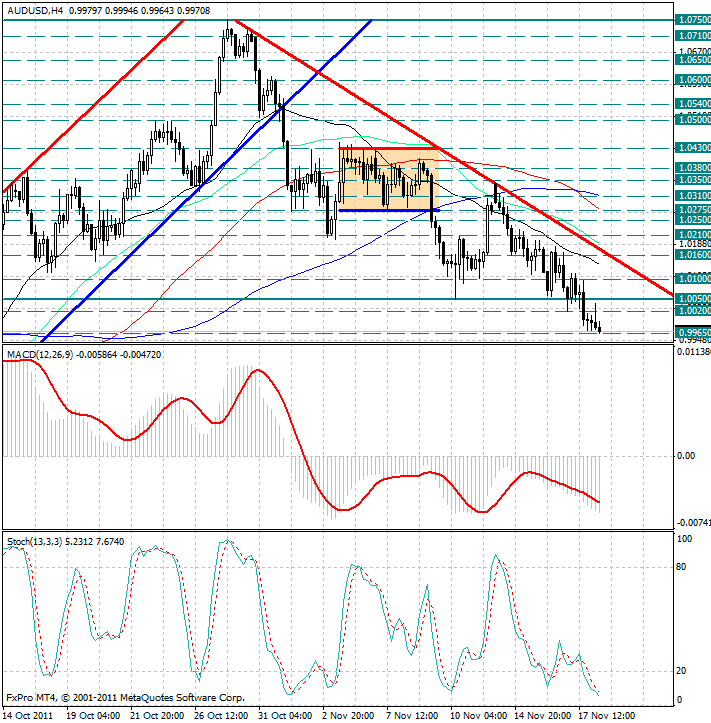
Task: Click the 1.0350 price level label
Action: coord(693,179)
